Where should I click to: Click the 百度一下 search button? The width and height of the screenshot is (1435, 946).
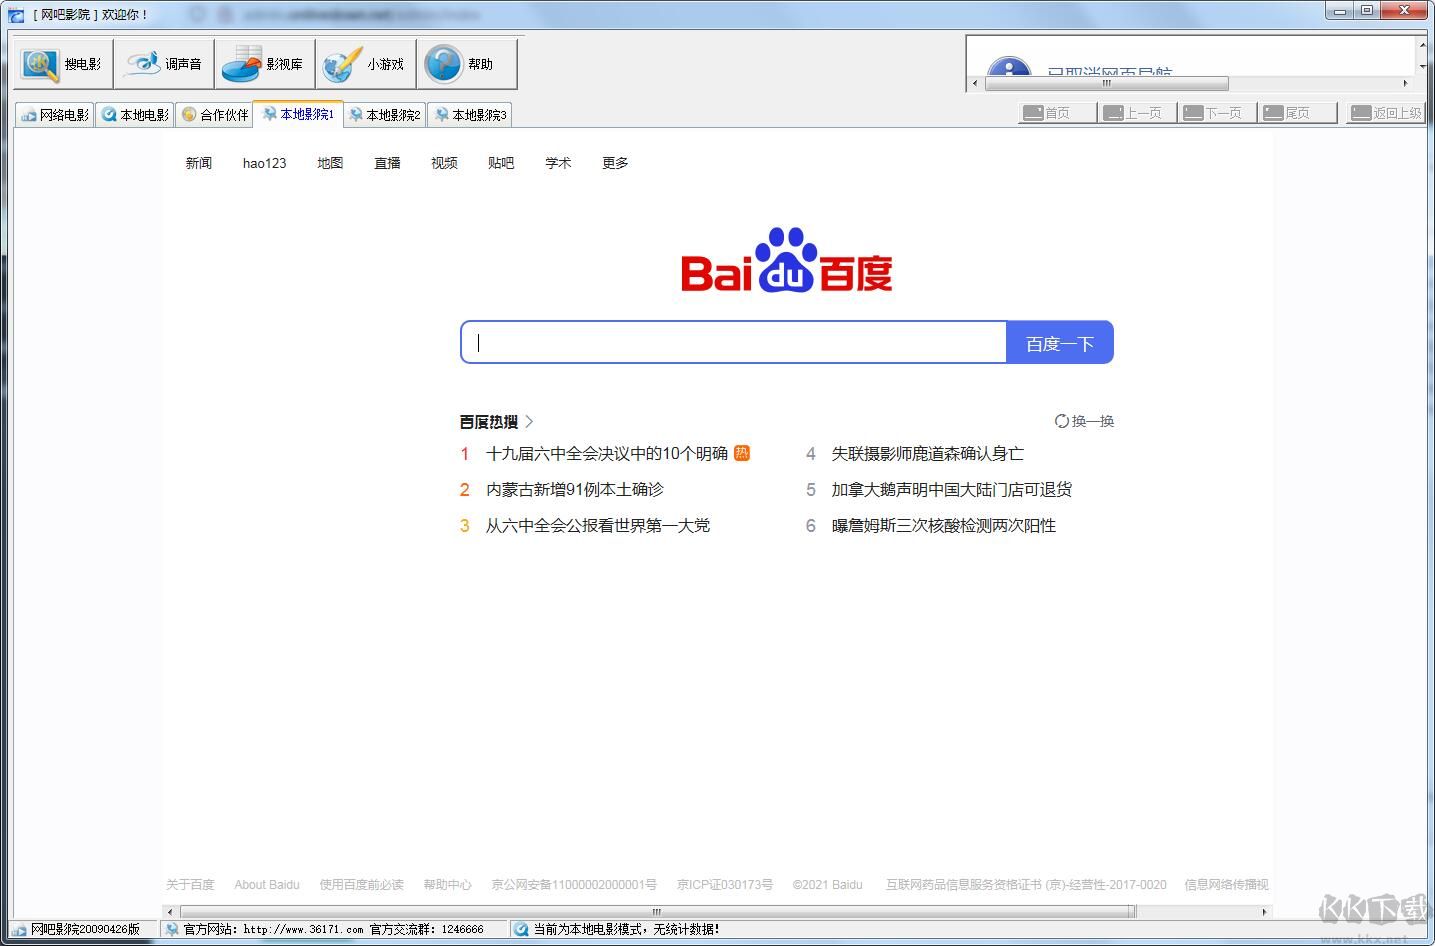click(1059, 341)
